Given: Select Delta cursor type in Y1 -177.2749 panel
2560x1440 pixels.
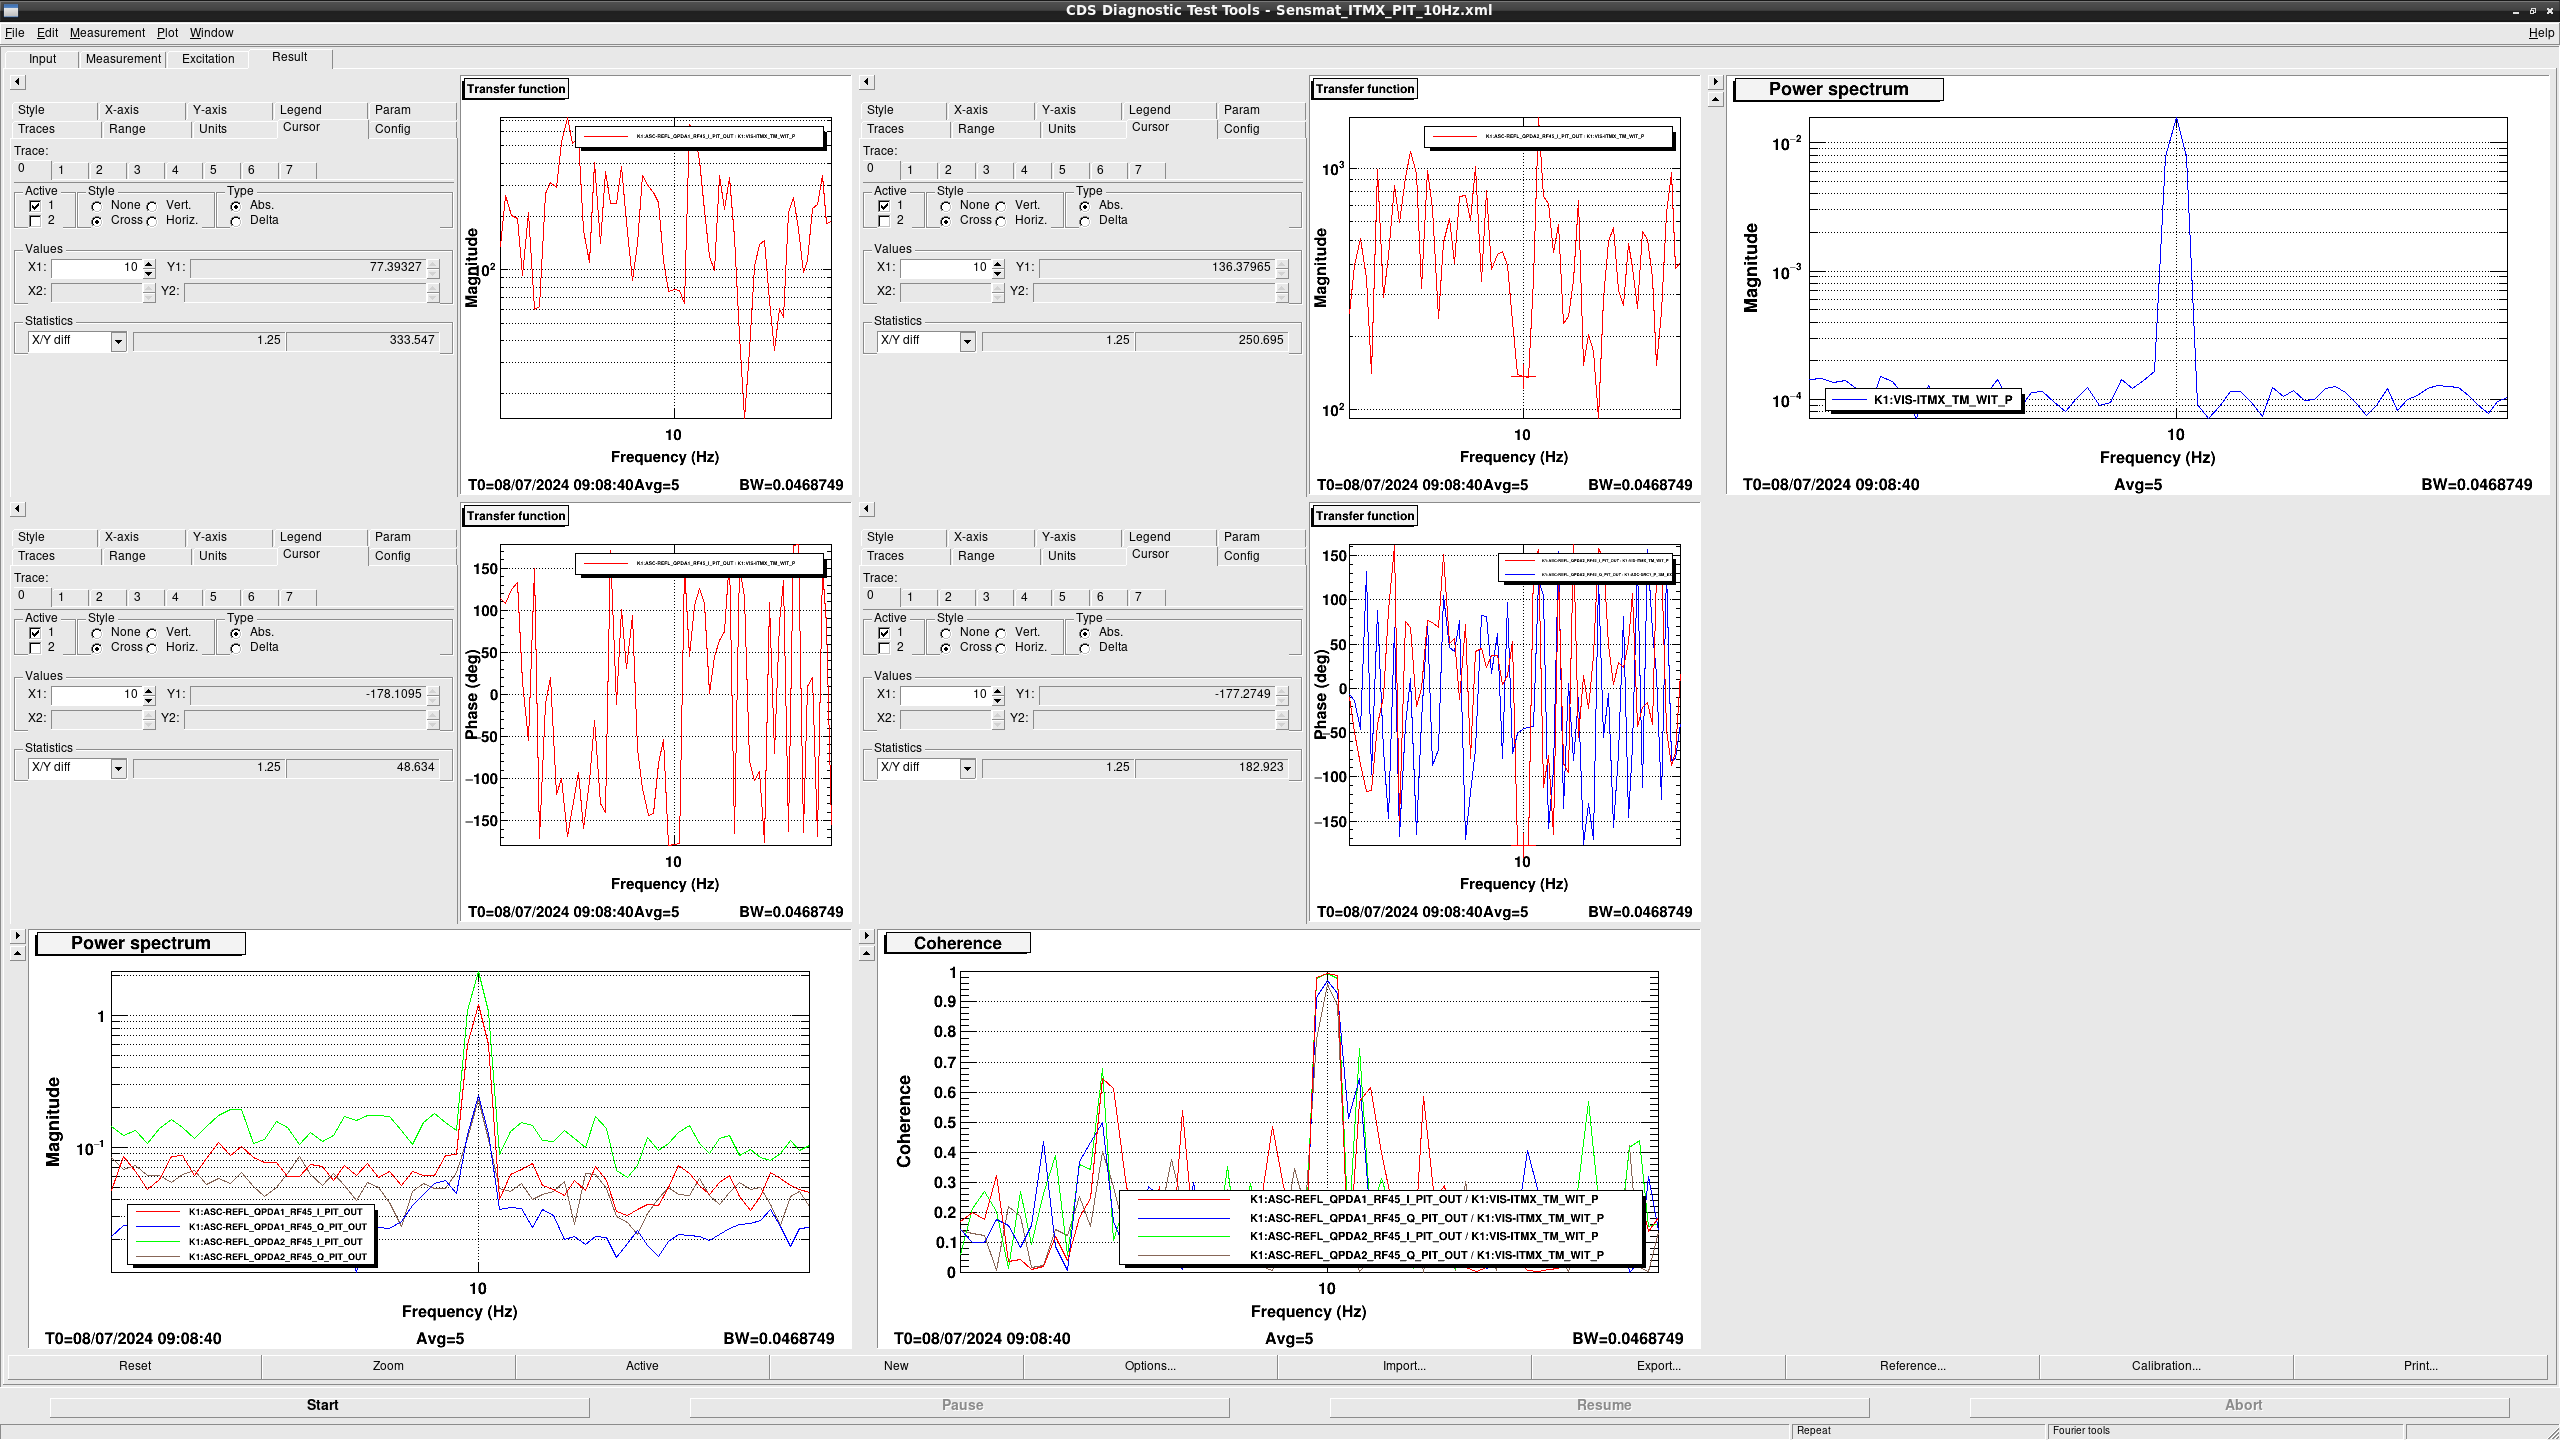Looking at the screenshot, I should (x=1085, y=648).
